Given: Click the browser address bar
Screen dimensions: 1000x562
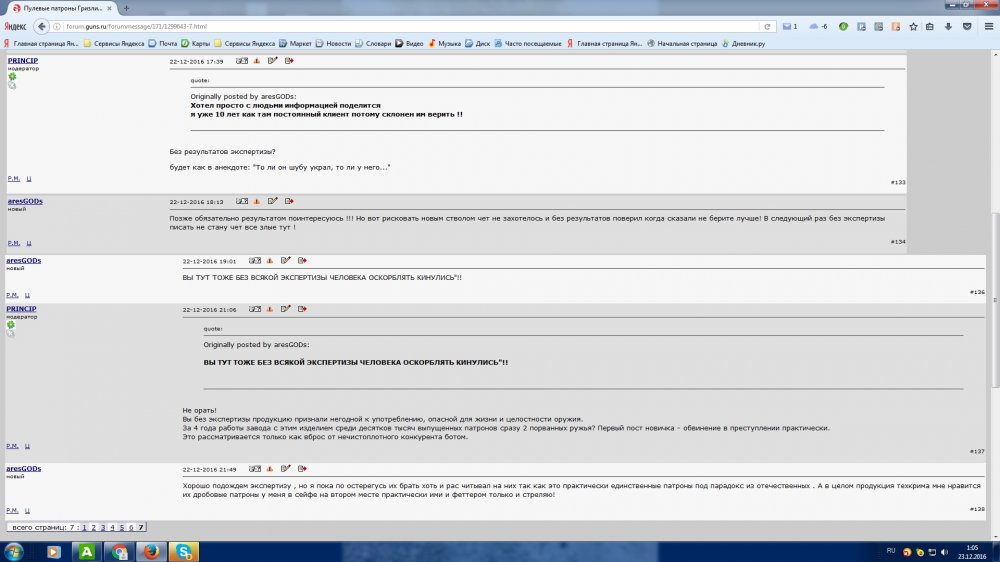Looking at the screenshot, I should point(400,26).
